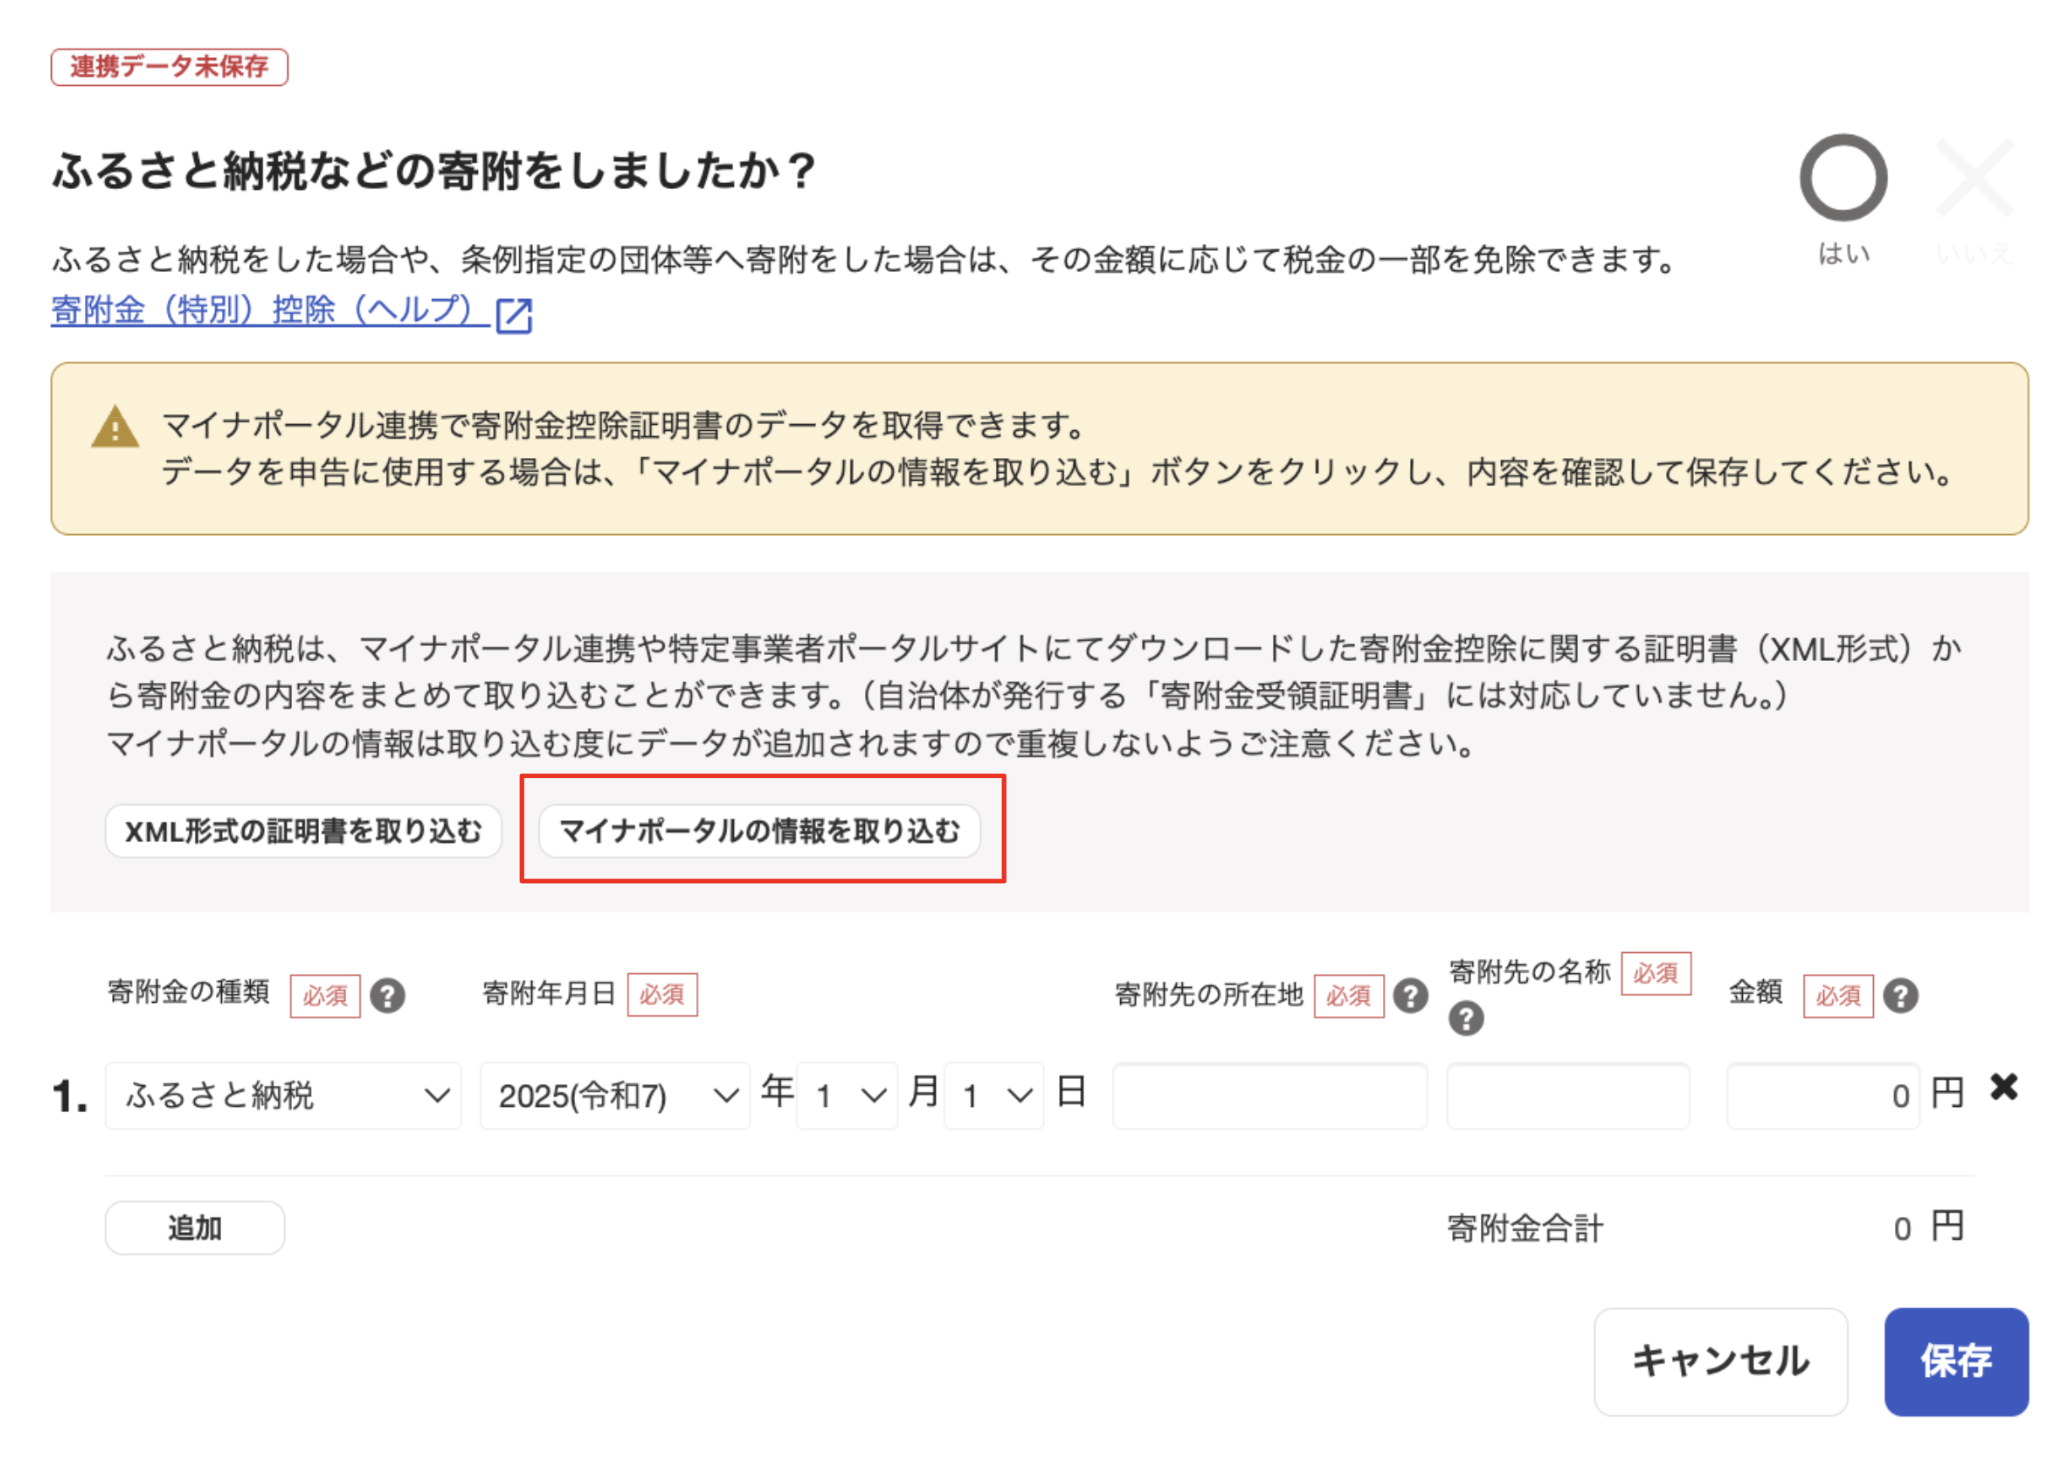Delete row 1 with the × icon
Screen dimensions: 2070x1462
2003,1087
